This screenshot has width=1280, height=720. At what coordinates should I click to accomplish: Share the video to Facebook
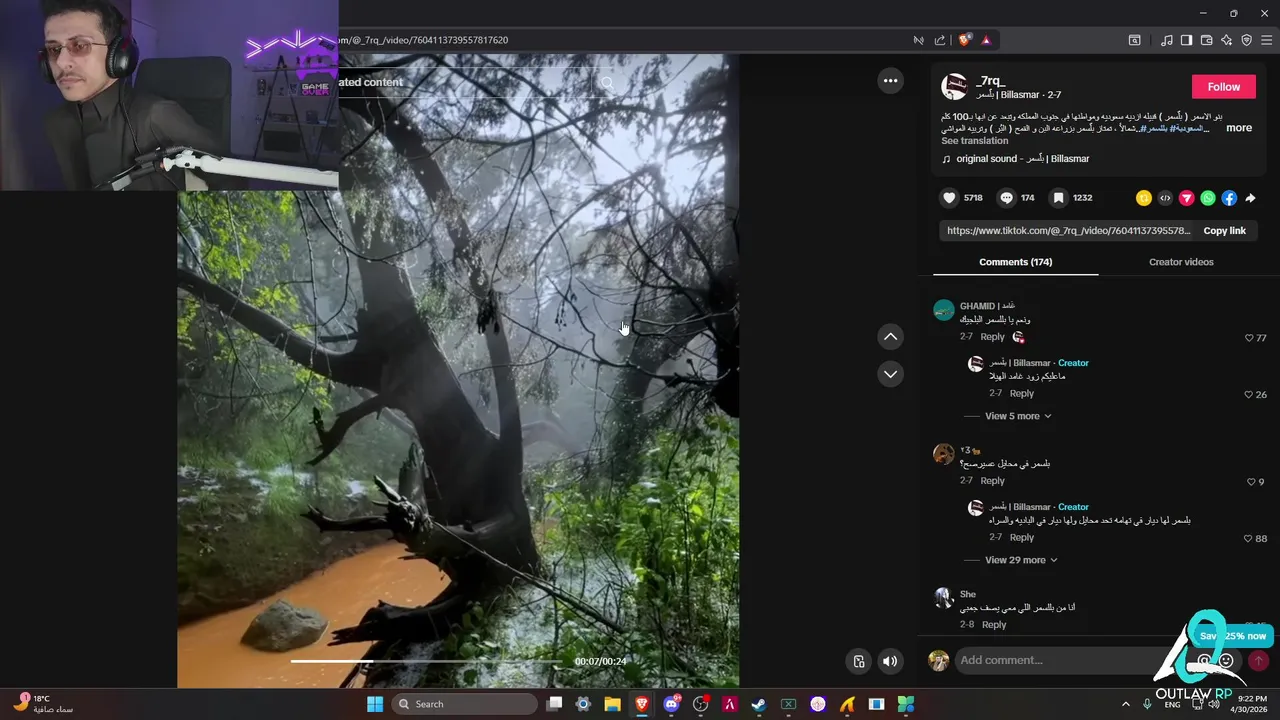pos(1229,198)
